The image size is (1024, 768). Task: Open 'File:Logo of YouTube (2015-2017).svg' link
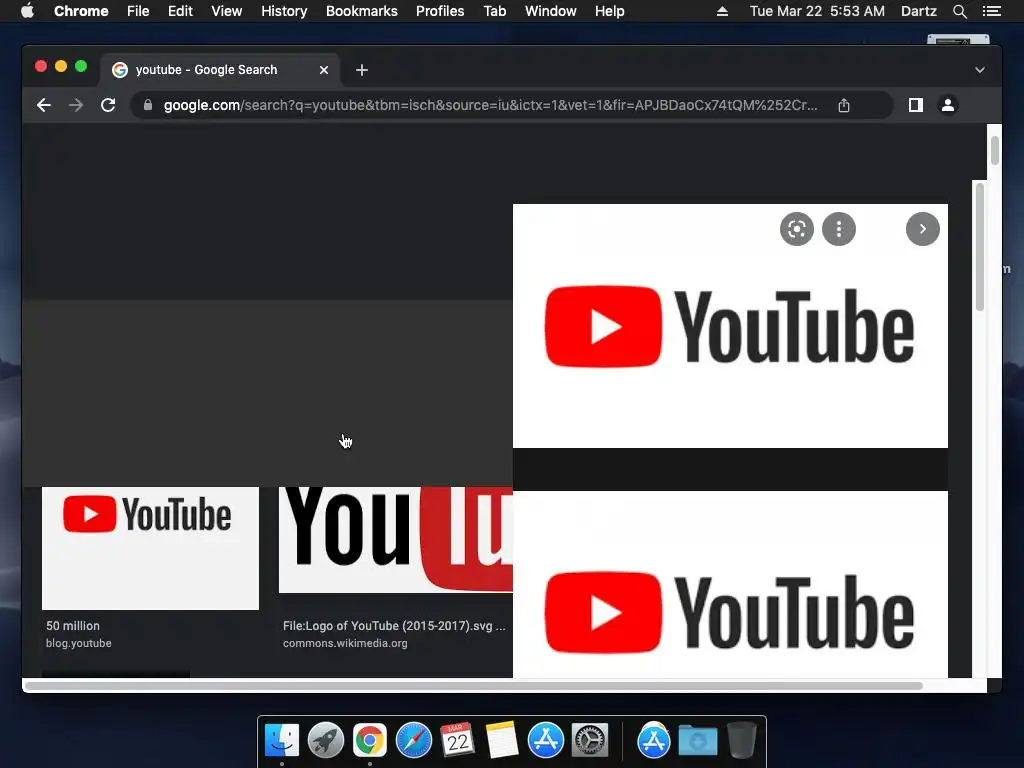(x=394, y=626)
